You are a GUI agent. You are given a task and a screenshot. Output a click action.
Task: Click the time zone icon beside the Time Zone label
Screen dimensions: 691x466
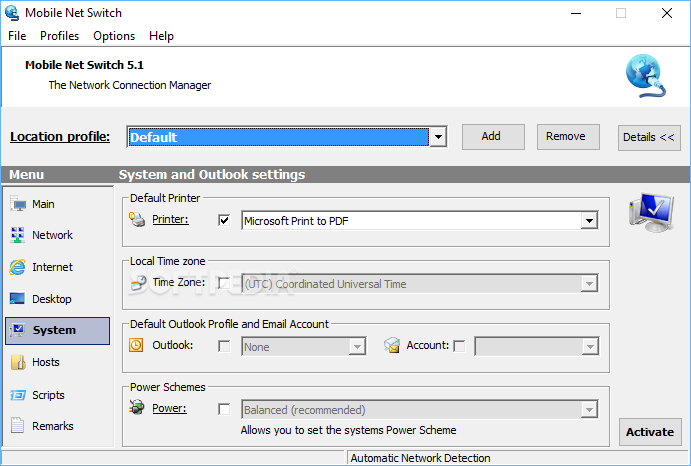138,283
